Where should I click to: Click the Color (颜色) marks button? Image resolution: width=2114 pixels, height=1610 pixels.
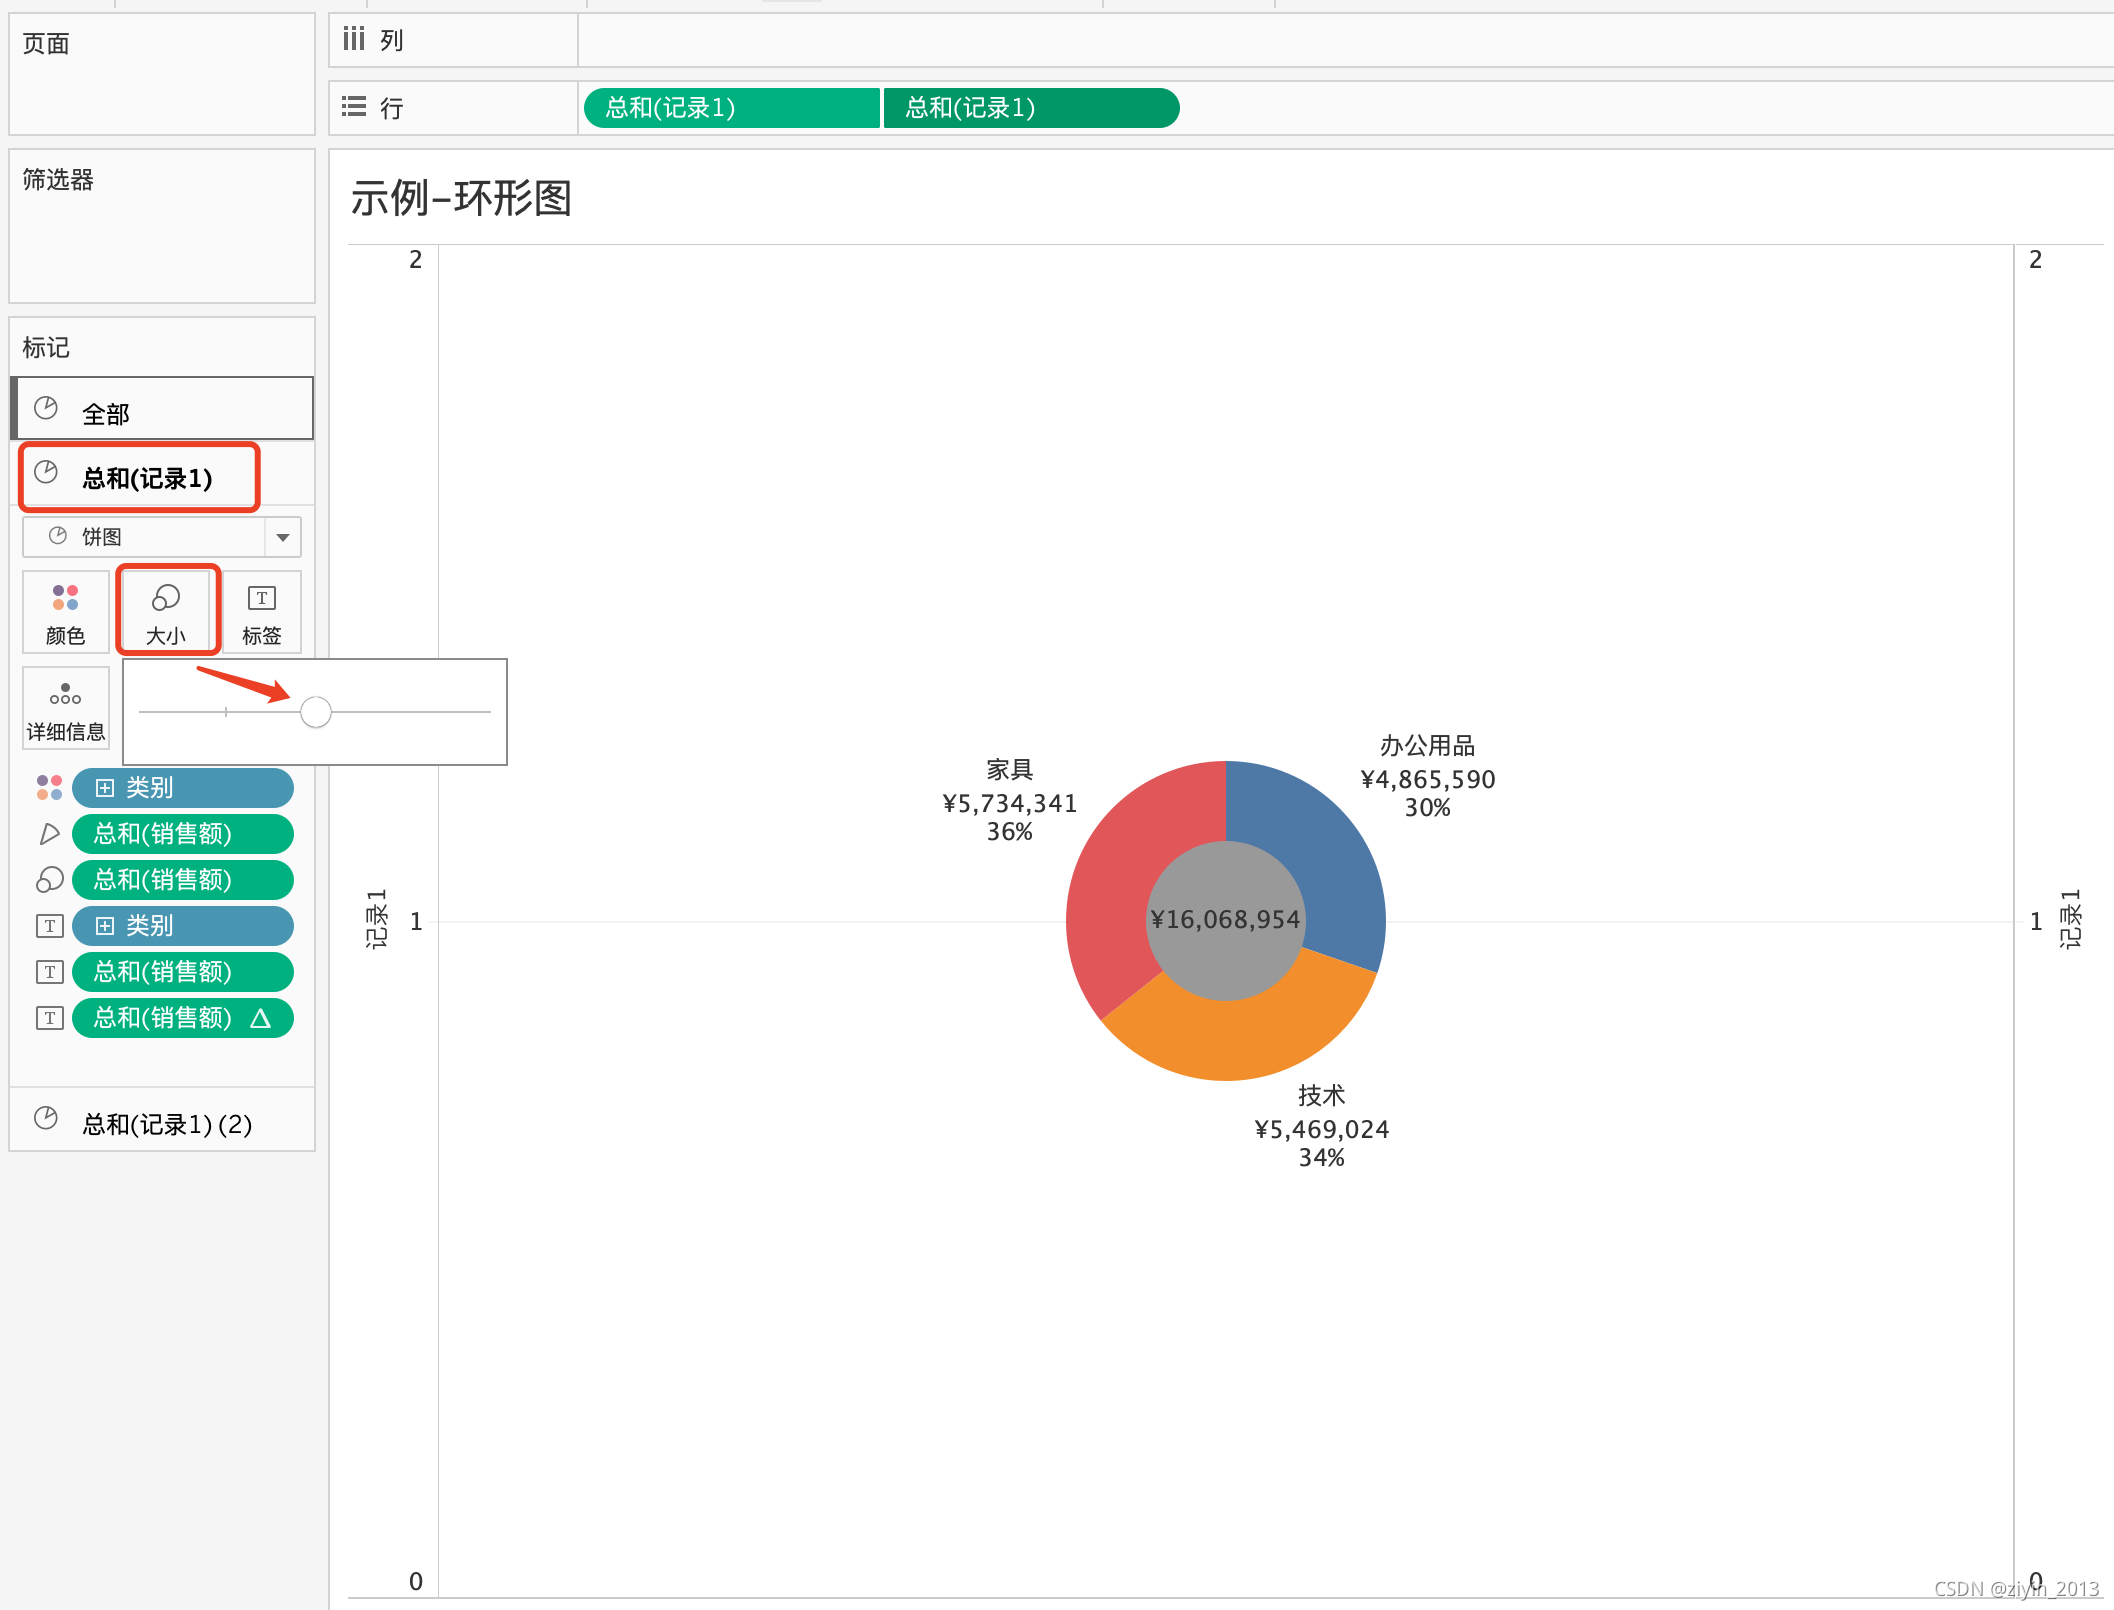(65, 612)
